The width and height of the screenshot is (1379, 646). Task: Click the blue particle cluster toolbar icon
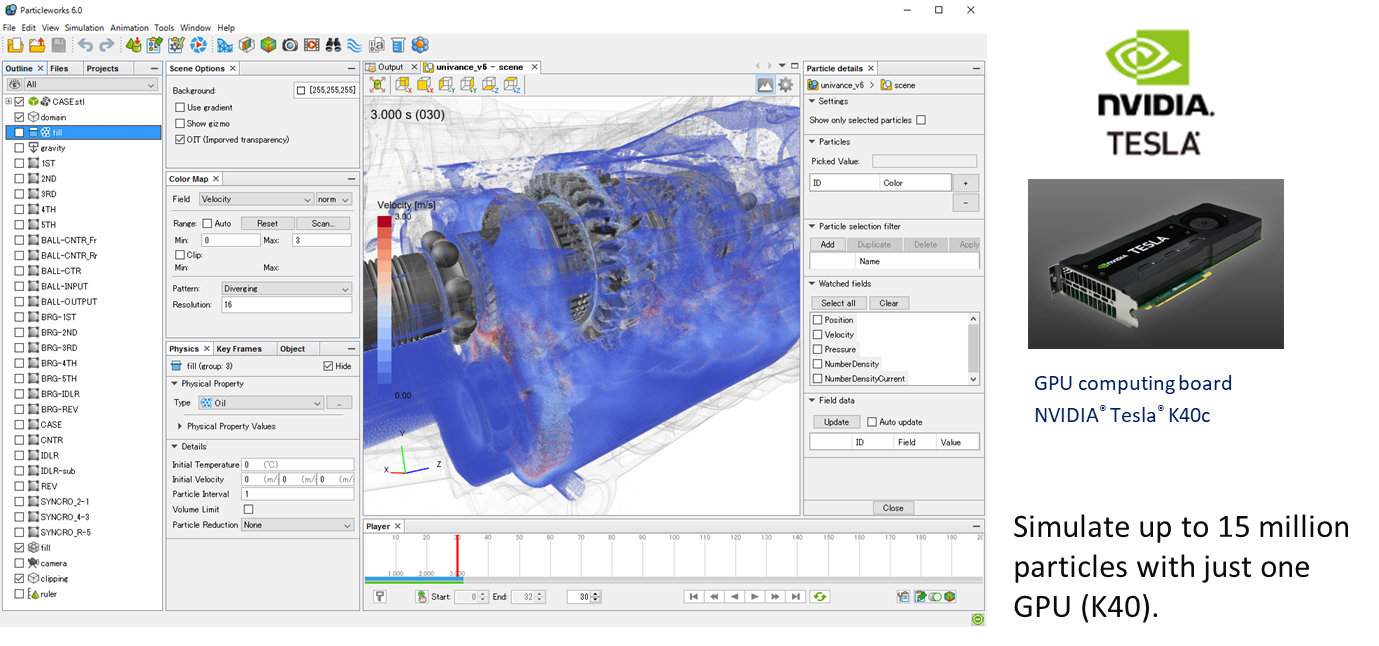click(x=420, y=45)
